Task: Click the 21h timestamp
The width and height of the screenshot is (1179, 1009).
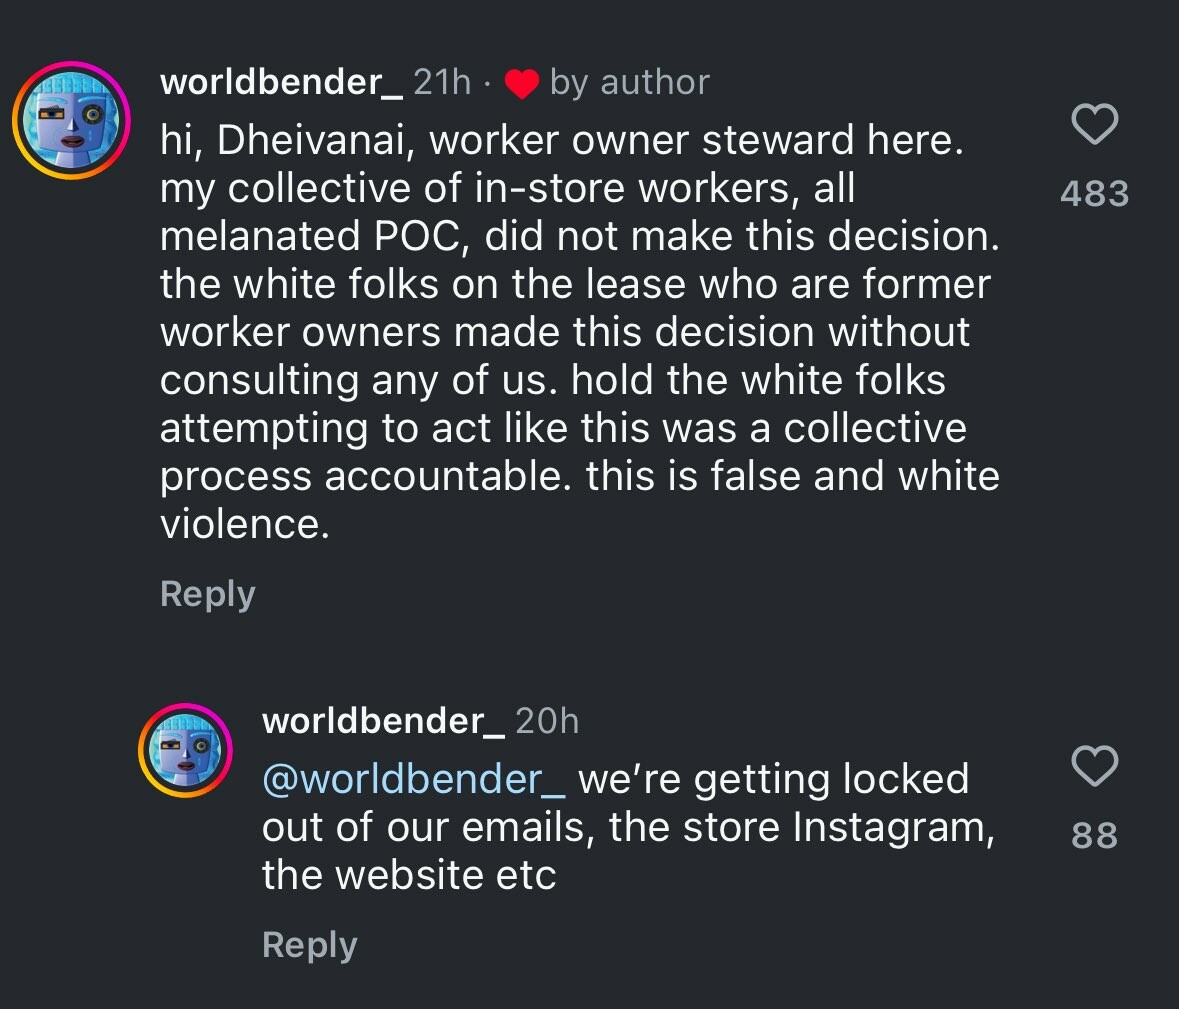Action: point(442,82)
